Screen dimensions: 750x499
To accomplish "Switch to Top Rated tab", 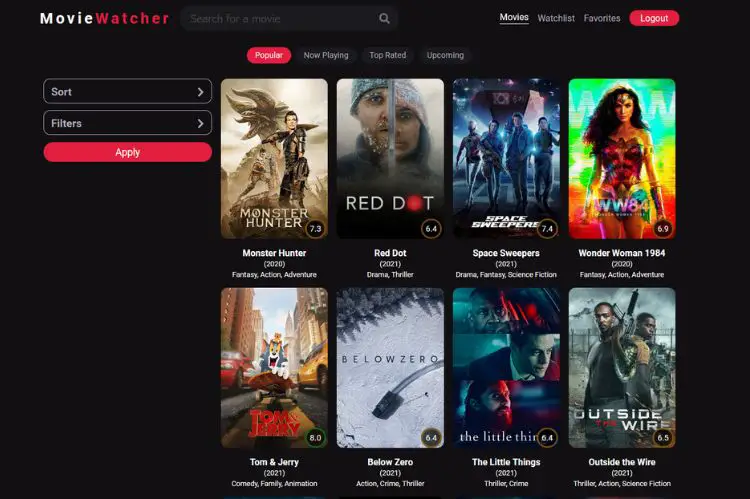I will tap(387, 55).
